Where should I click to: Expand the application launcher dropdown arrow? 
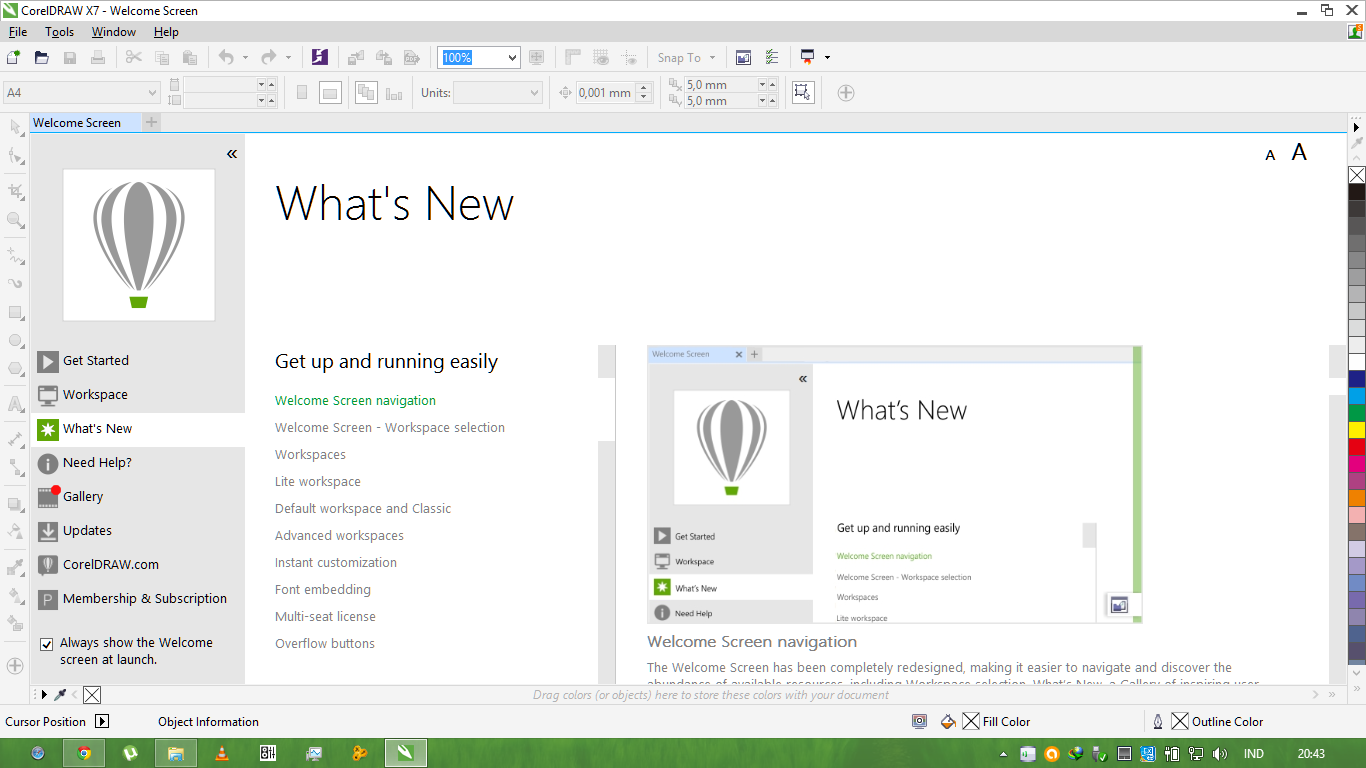tap(828, 58)
